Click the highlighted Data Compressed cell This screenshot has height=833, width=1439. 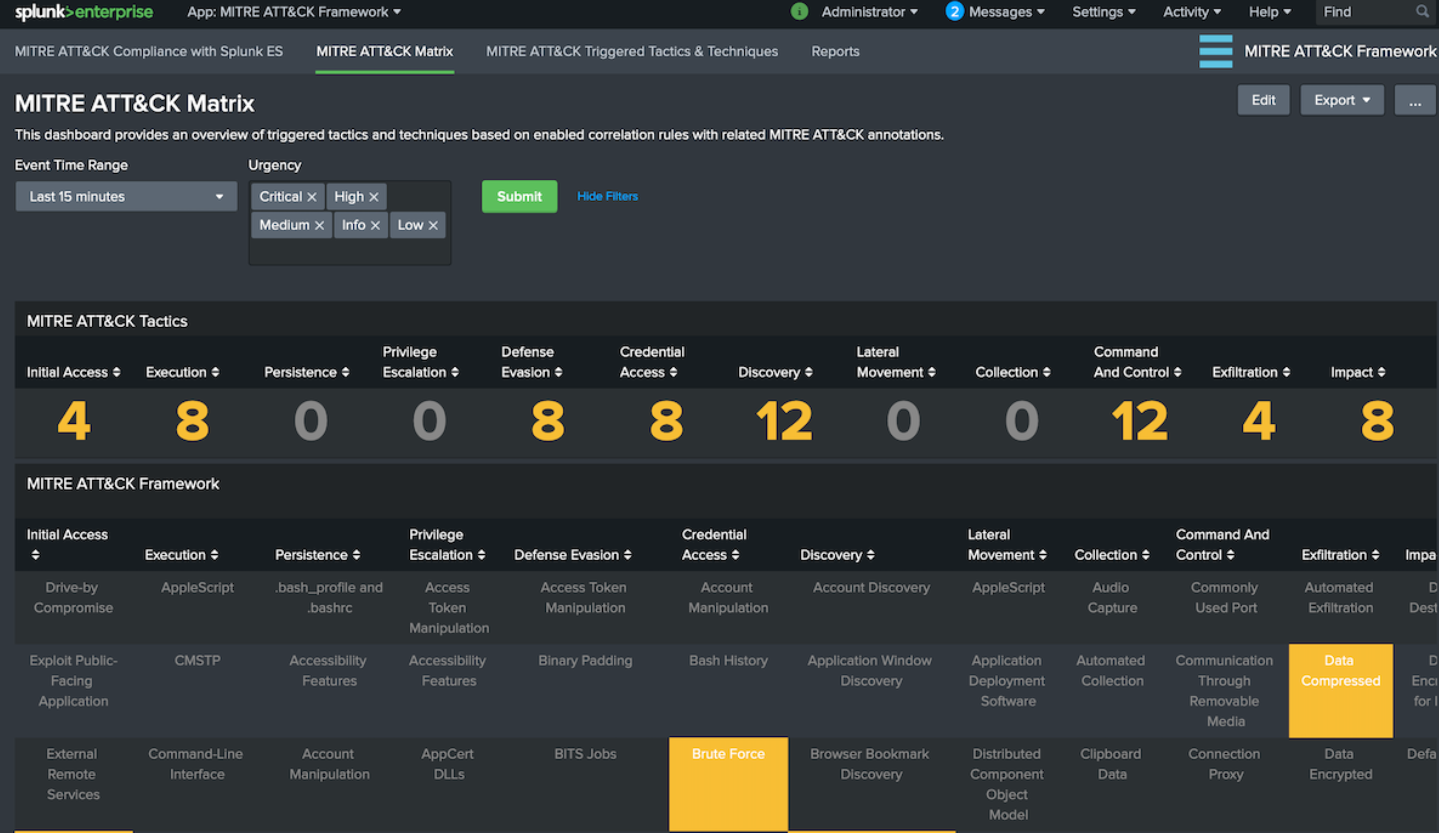(1340, 691)
